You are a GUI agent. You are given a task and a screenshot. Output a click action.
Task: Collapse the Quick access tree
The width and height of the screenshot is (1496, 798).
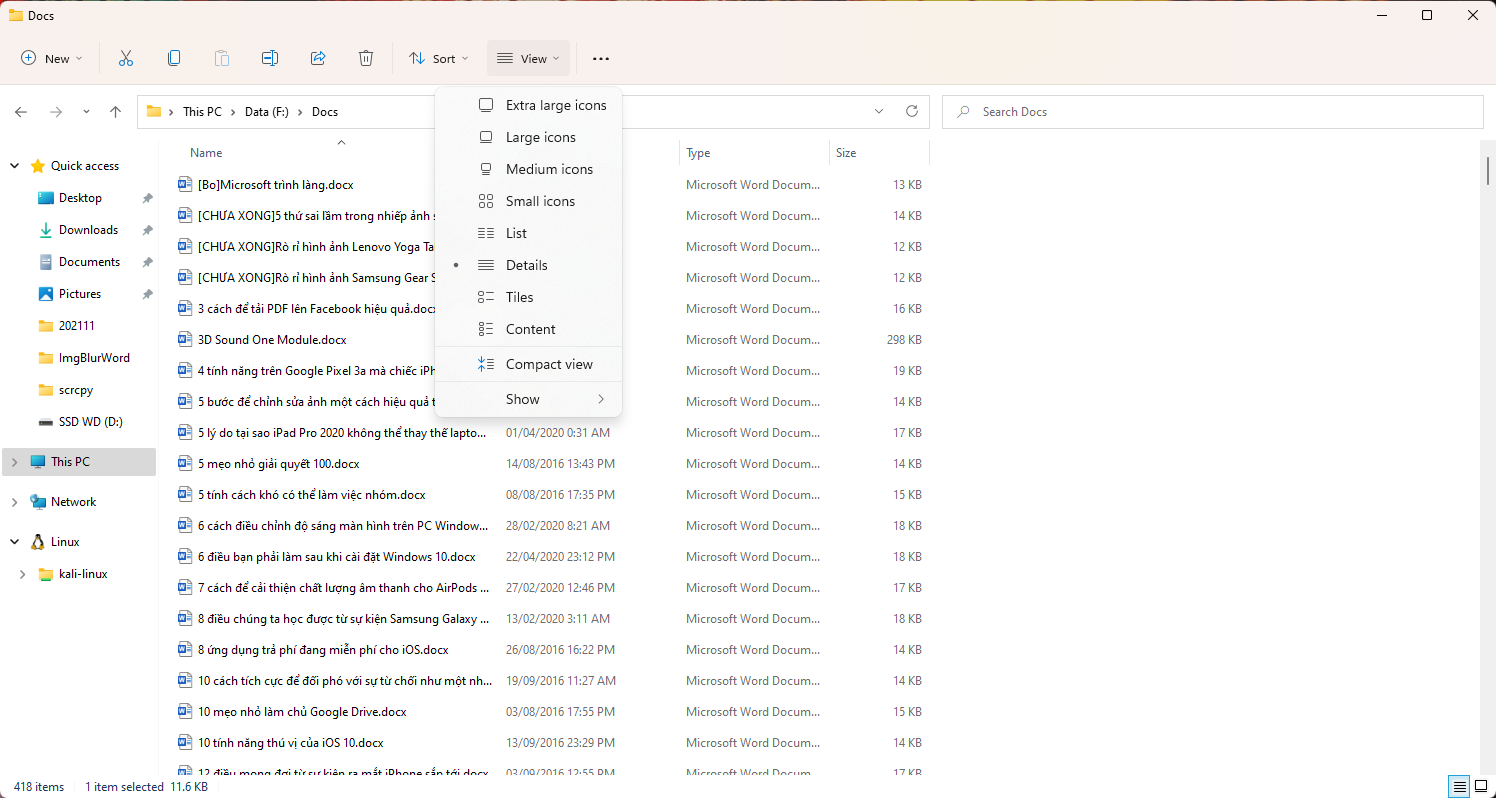(x=15, y=166)
